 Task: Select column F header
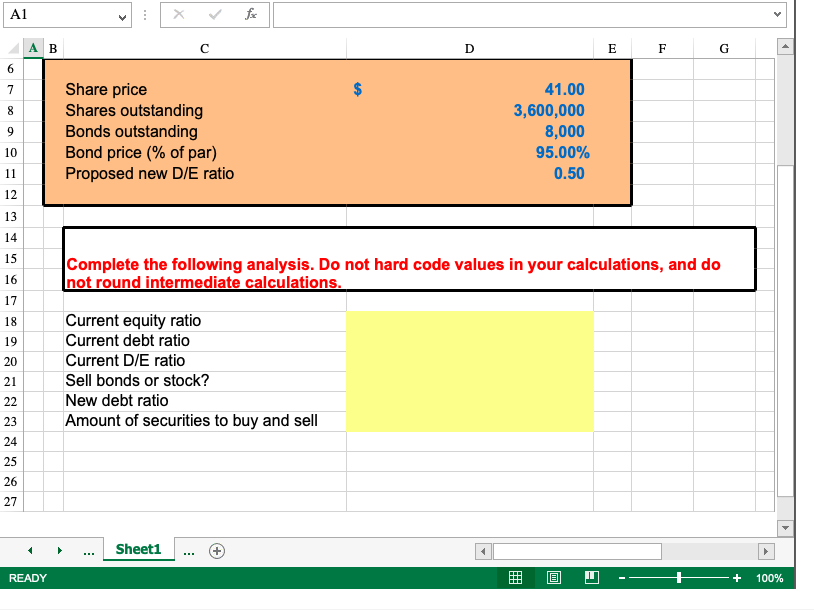click(662, 48)
